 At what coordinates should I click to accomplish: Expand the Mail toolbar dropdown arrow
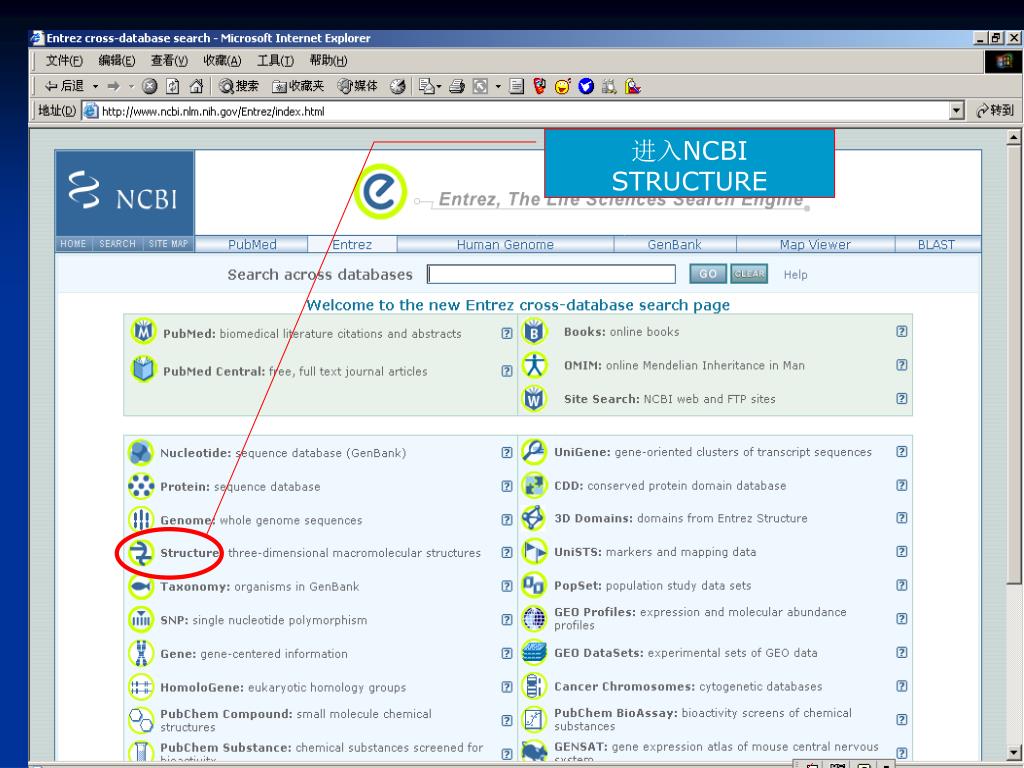(438, 86)
